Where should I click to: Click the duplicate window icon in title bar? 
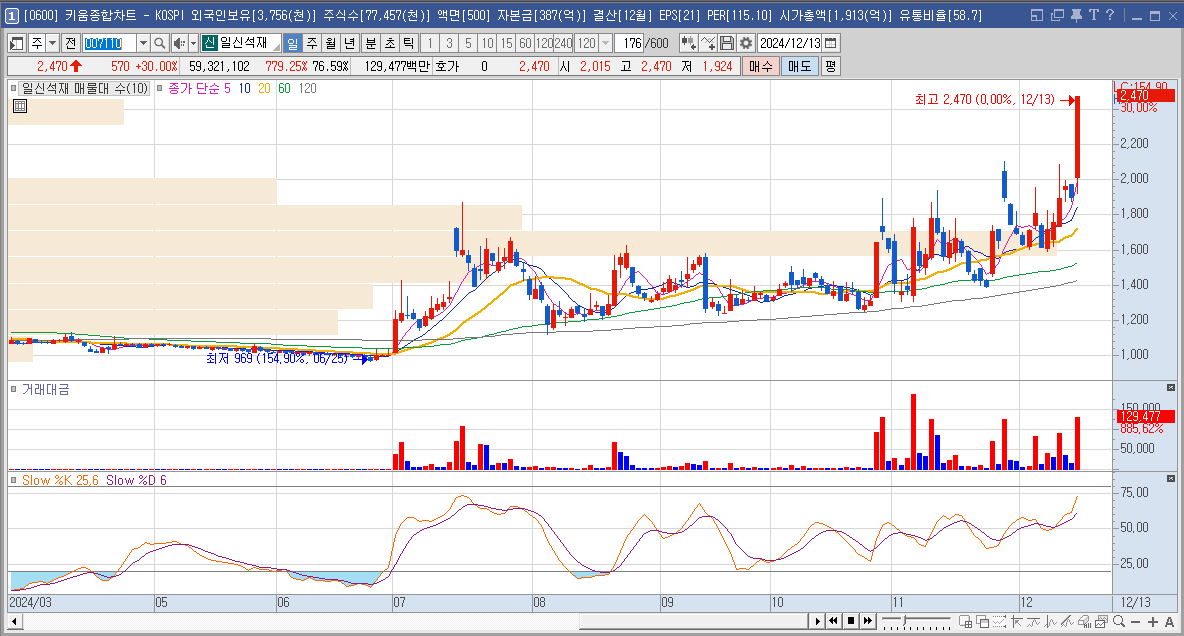coord(1057,15)
